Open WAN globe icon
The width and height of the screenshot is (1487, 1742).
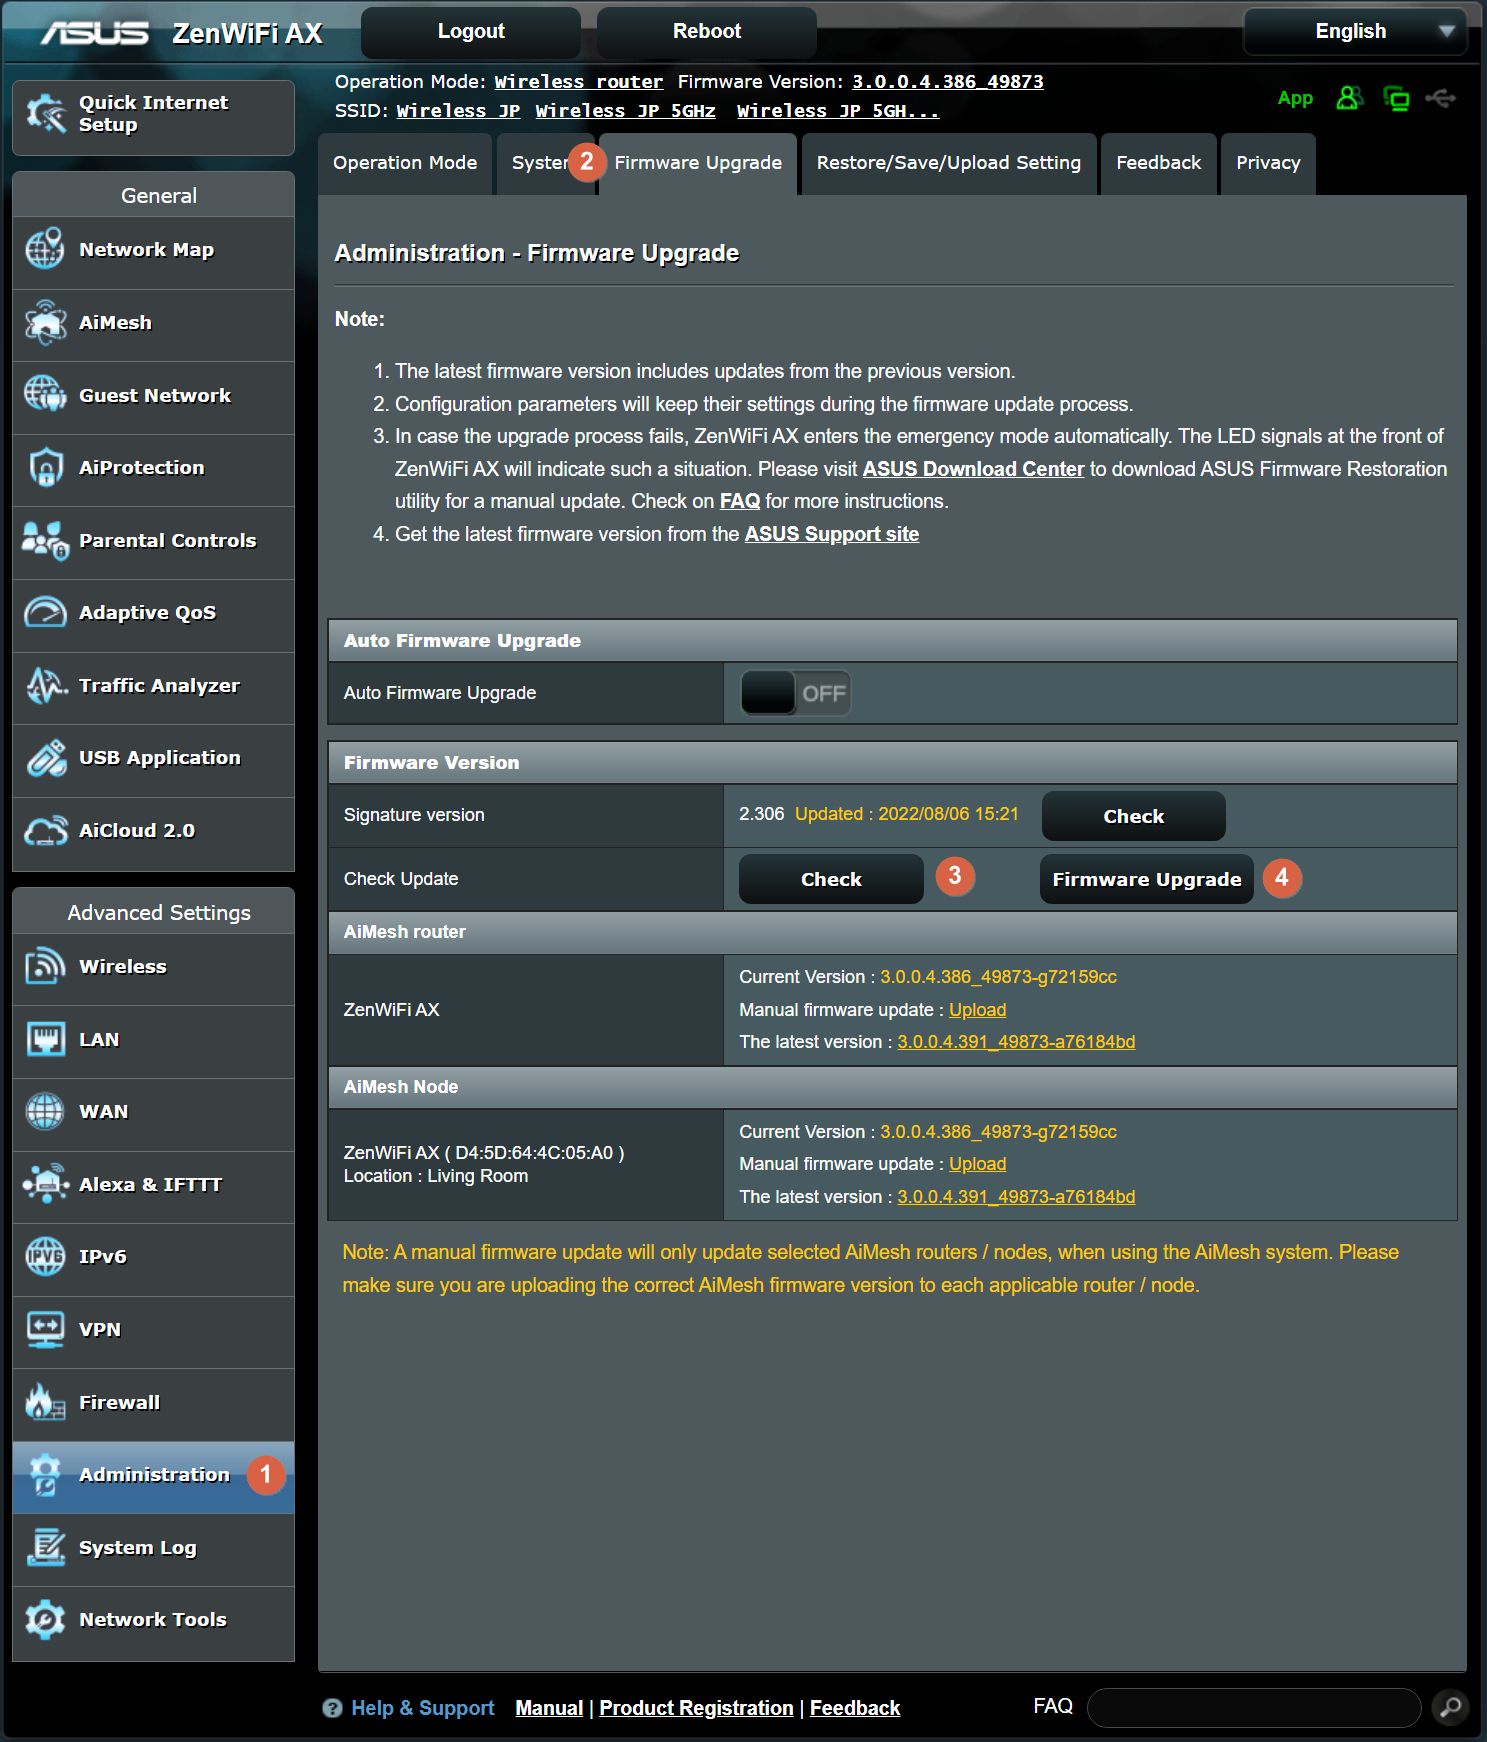pos(45,1111)
